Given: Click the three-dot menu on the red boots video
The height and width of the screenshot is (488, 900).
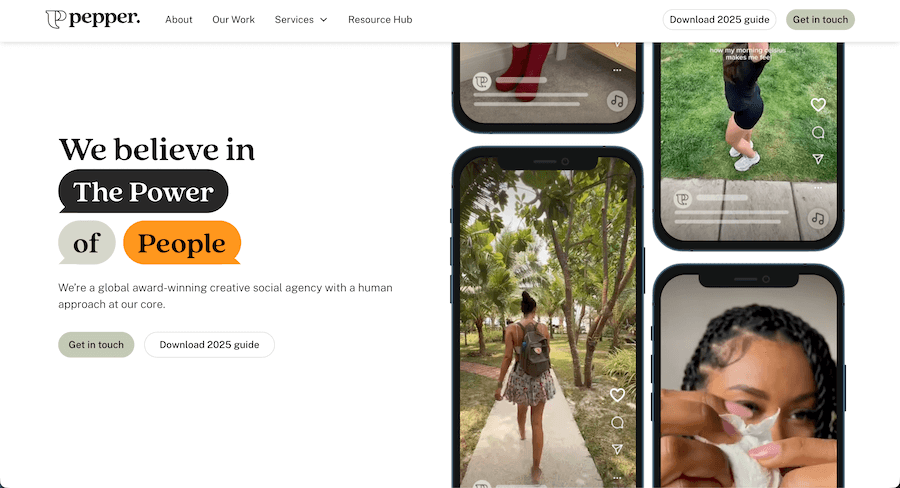Looking at the screenshot, I should point(617,70).
